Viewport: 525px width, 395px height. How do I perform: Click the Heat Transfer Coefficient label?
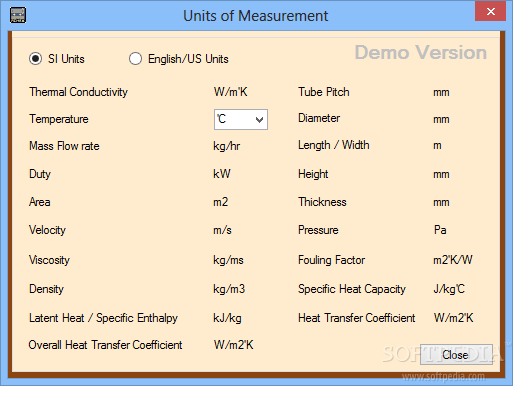(x=357, y=318)
